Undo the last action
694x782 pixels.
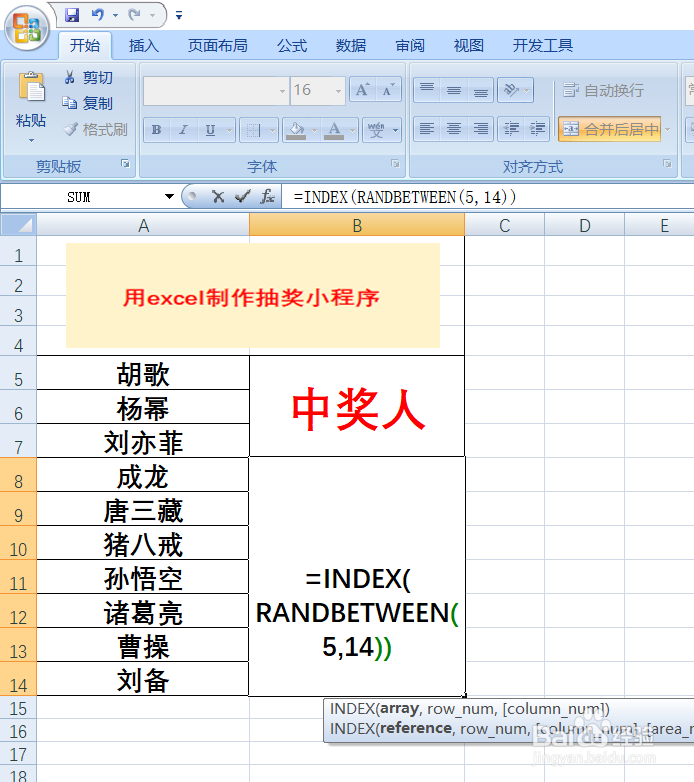point(98,15)
